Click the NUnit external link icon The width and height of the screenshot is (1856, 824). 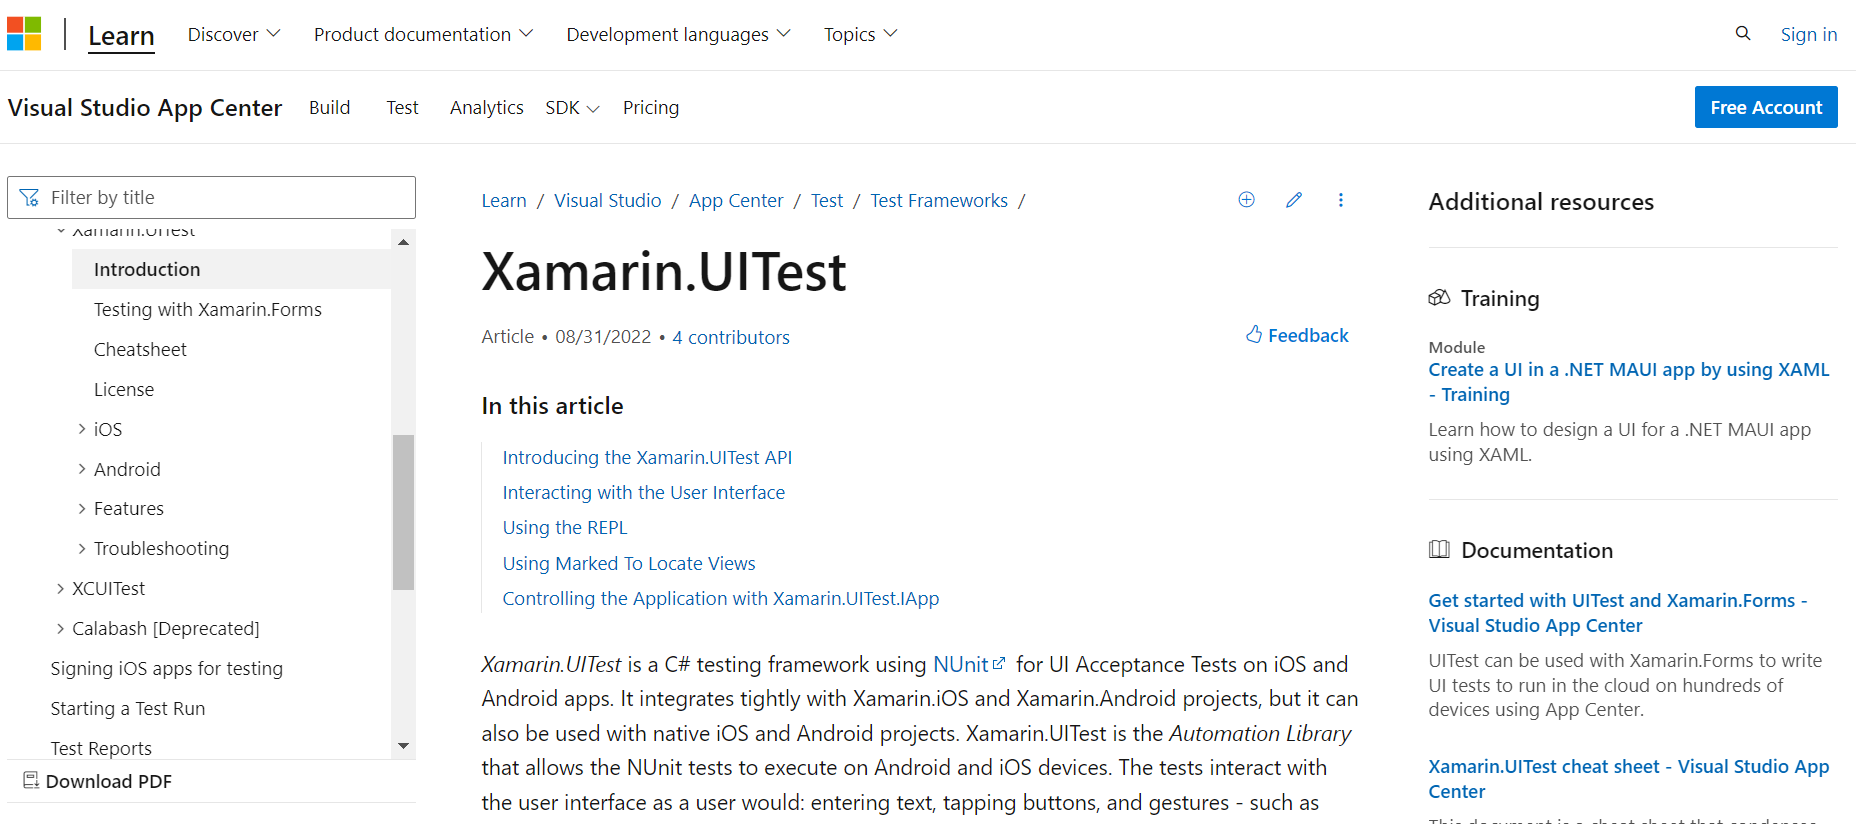[999, 664]
